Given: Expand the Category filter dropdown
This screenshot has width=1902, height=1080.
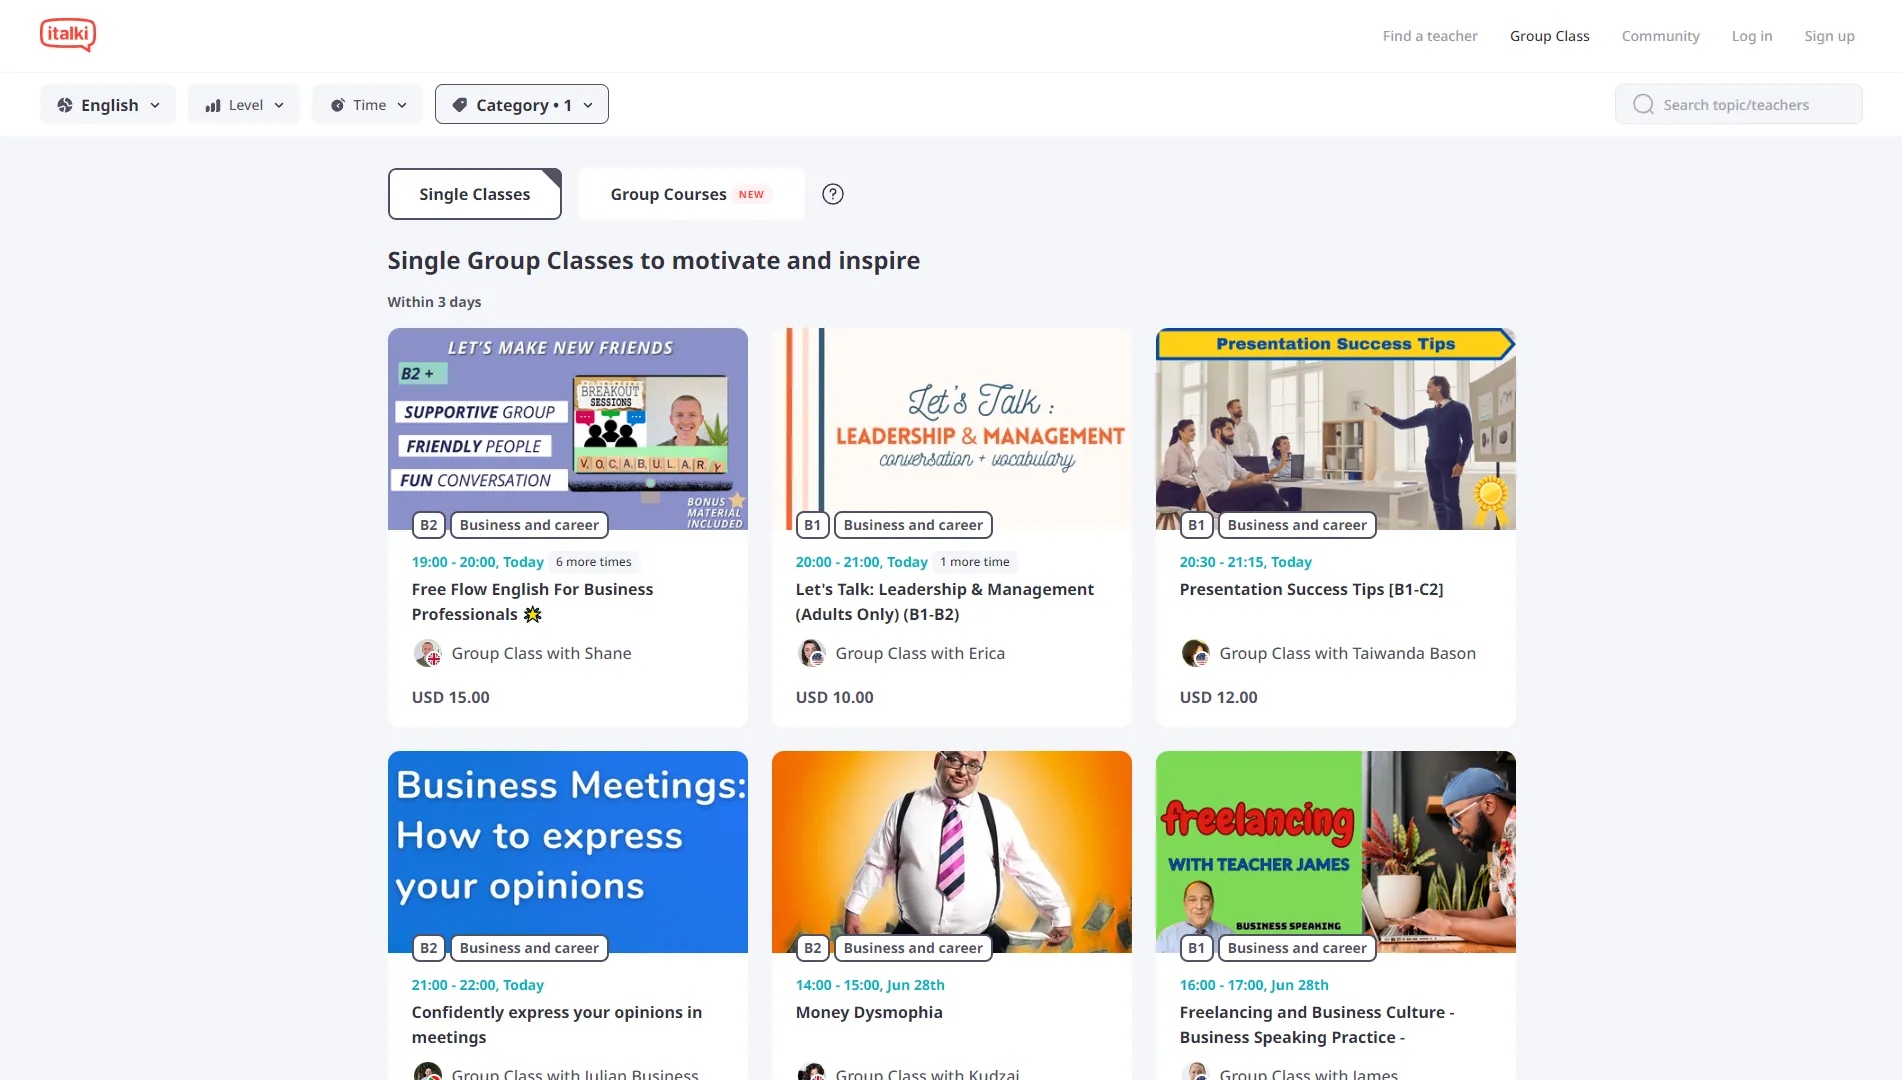Looking at the screenshot, I should point(522,104).
